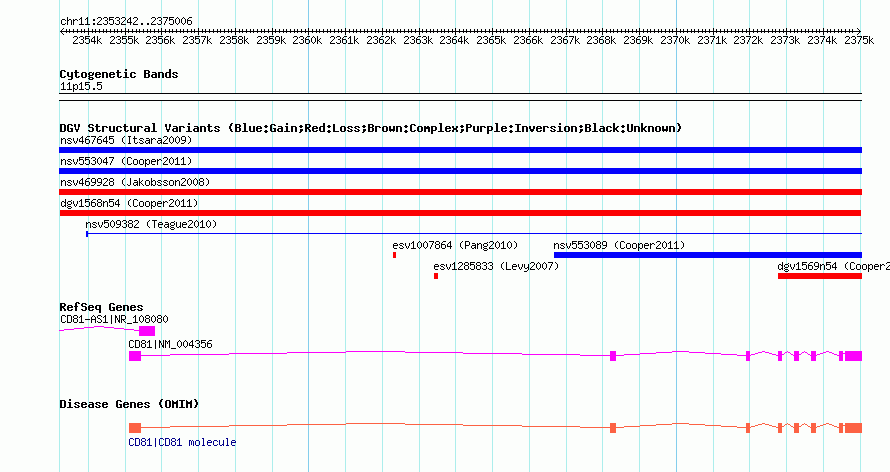Select the red loss bar under dgv1569n54
This screenshot has height=472, width=890.
click(x=820, y=276)
